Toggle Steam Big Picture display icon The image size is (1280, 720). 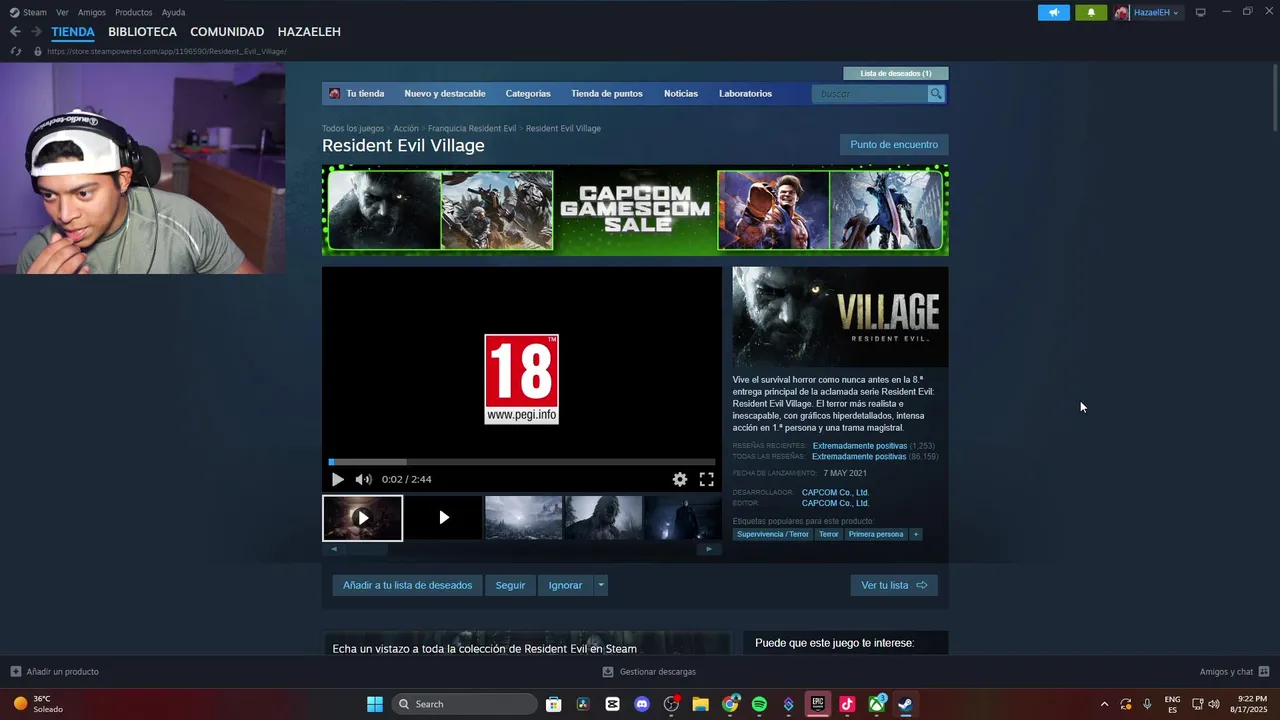1201,12
